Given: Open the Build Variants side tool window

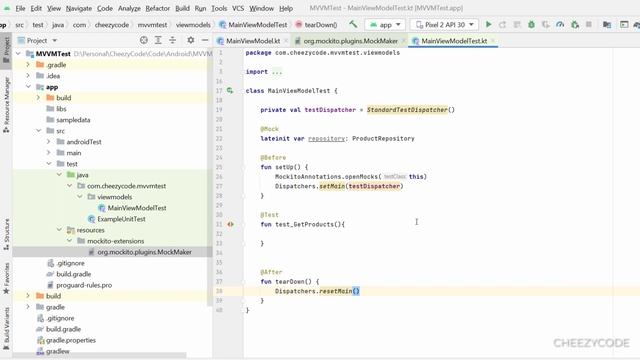Looking at the screenshot, I should [x=6, y=329].
